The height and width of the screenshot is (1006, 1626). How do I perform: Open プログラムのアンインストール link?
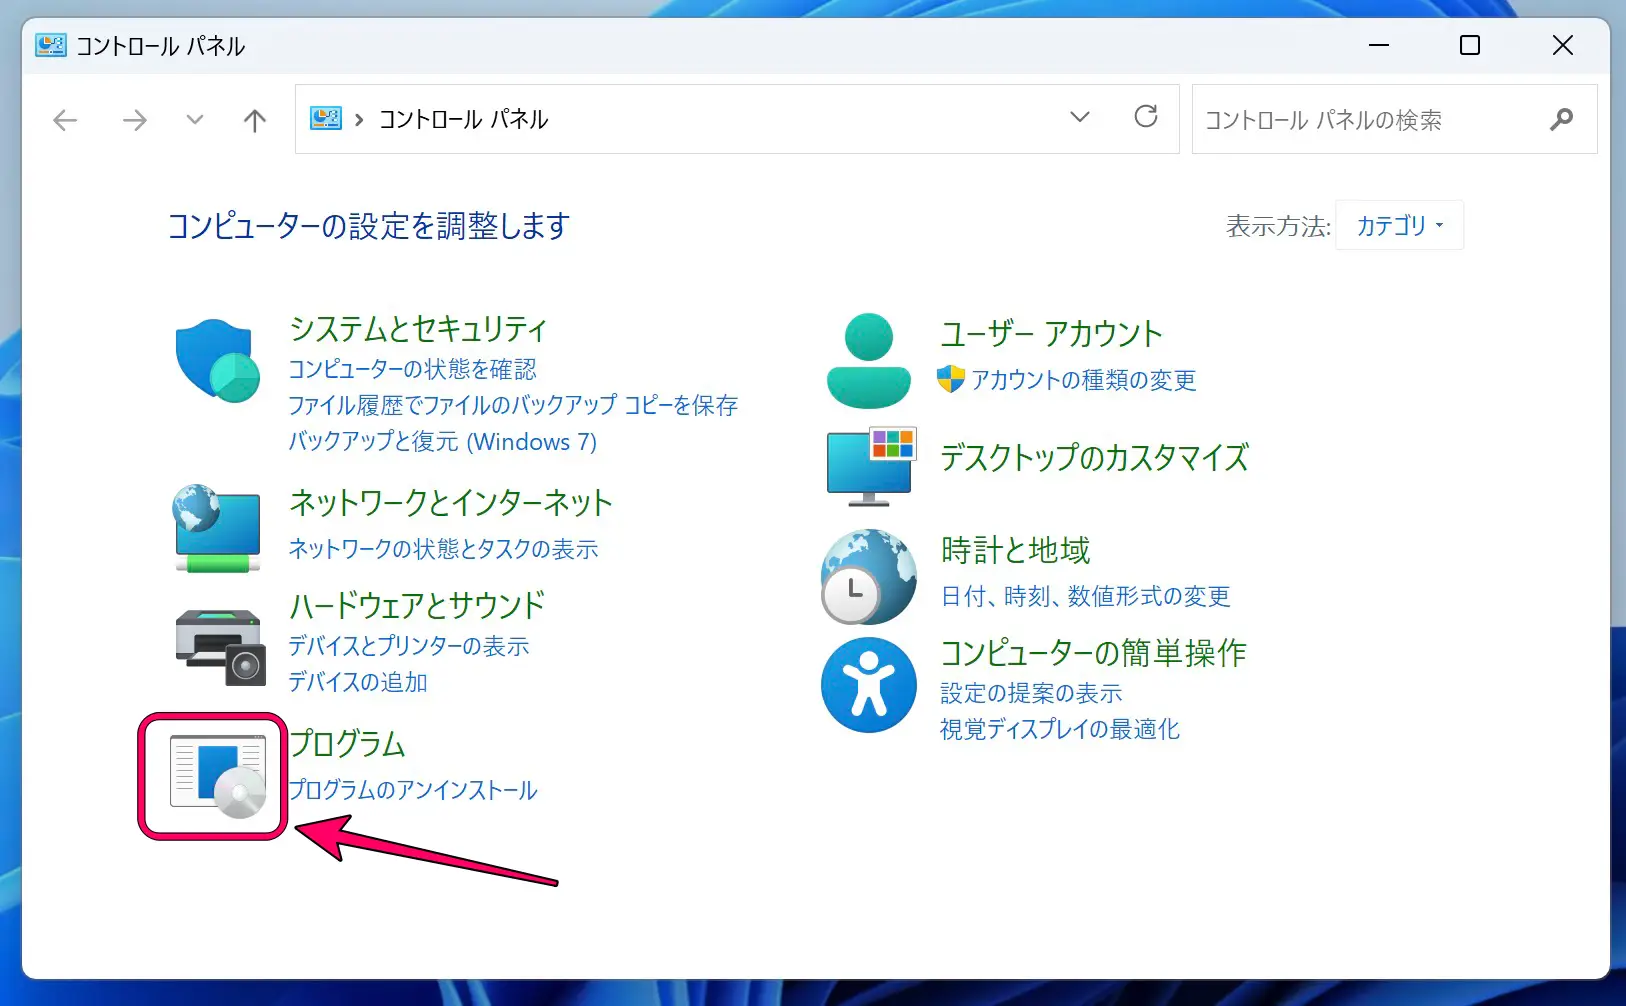pos(413,790)
